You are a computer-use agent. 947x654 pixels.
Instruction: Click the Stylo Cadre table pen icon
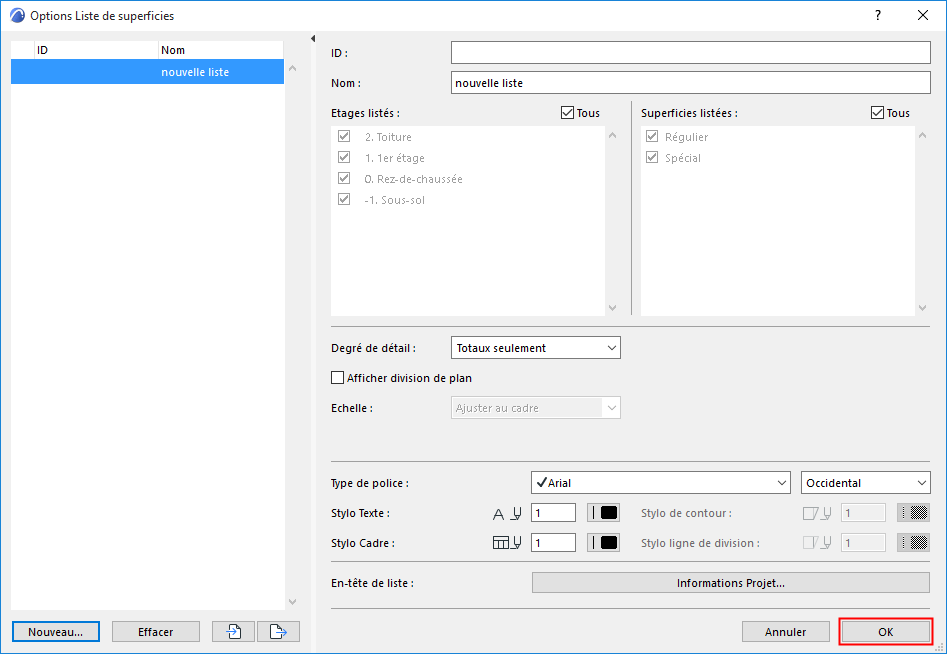507,543
